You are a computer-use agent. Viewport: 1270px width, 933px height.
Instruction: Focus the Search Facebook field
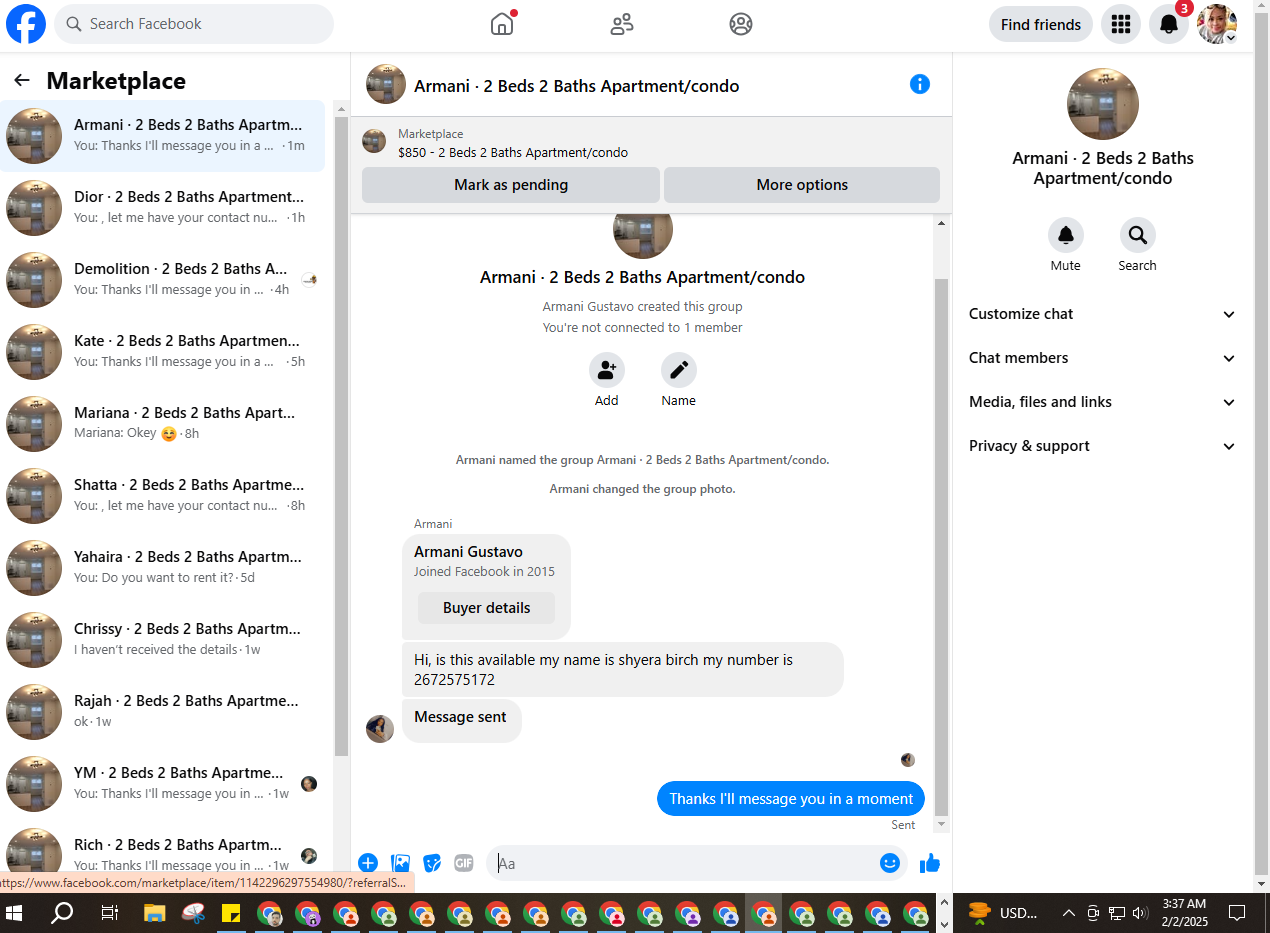194,24
